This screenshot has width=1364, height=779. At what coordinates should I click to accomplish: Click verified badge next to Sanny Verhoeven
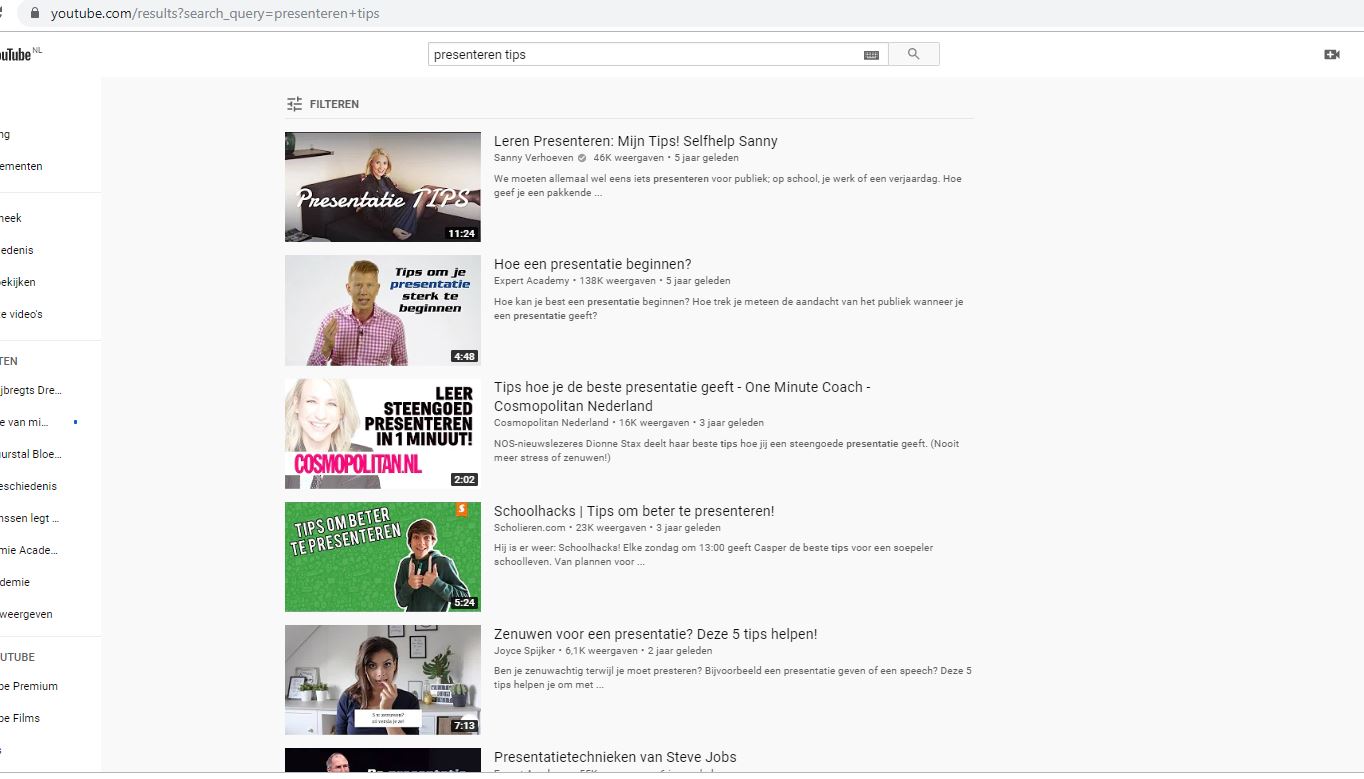582,158
